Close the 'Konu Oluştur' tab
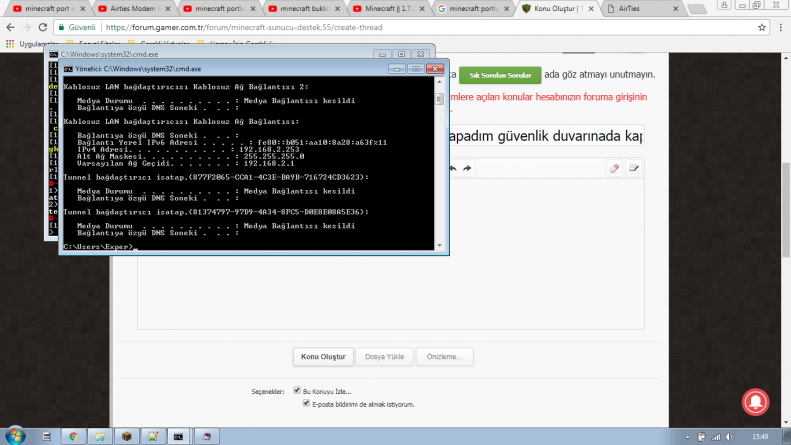Viewport: 791px width, 445px height. pos(591,9)
